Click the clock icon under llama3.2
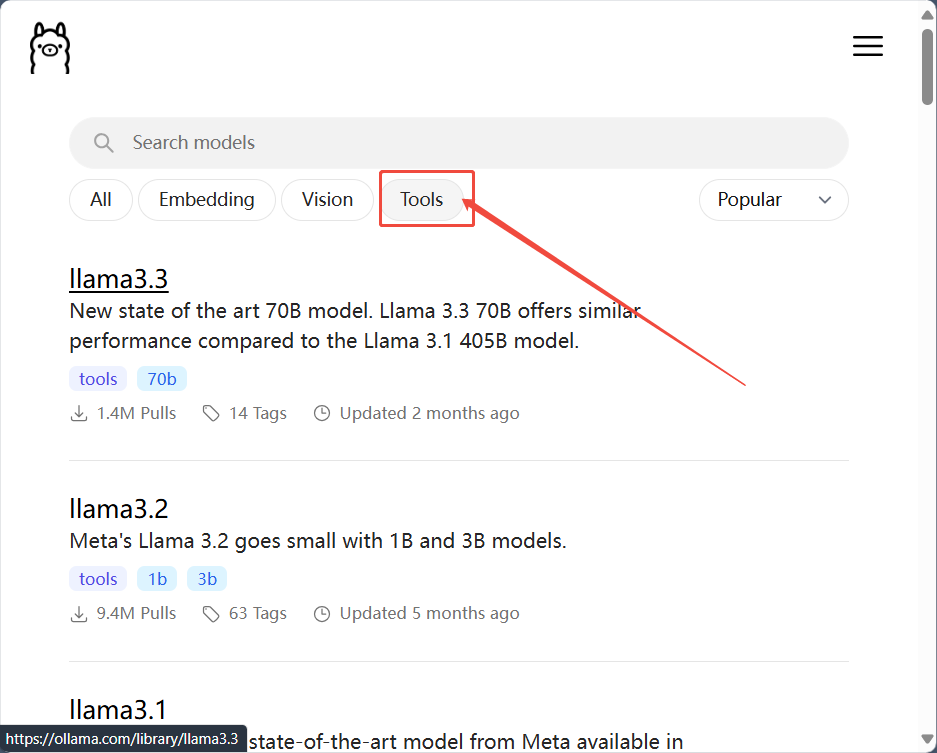The width and height of the screenshot is (937, 753). click(322, 614)
